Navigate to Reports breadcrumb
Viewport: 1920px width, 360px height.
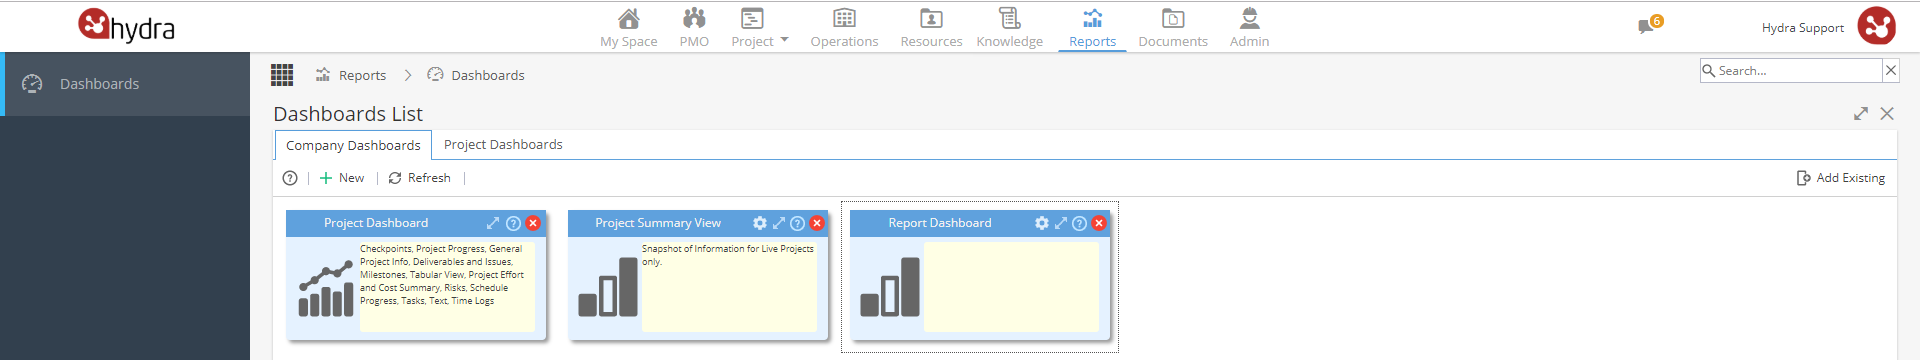point(351,75)
